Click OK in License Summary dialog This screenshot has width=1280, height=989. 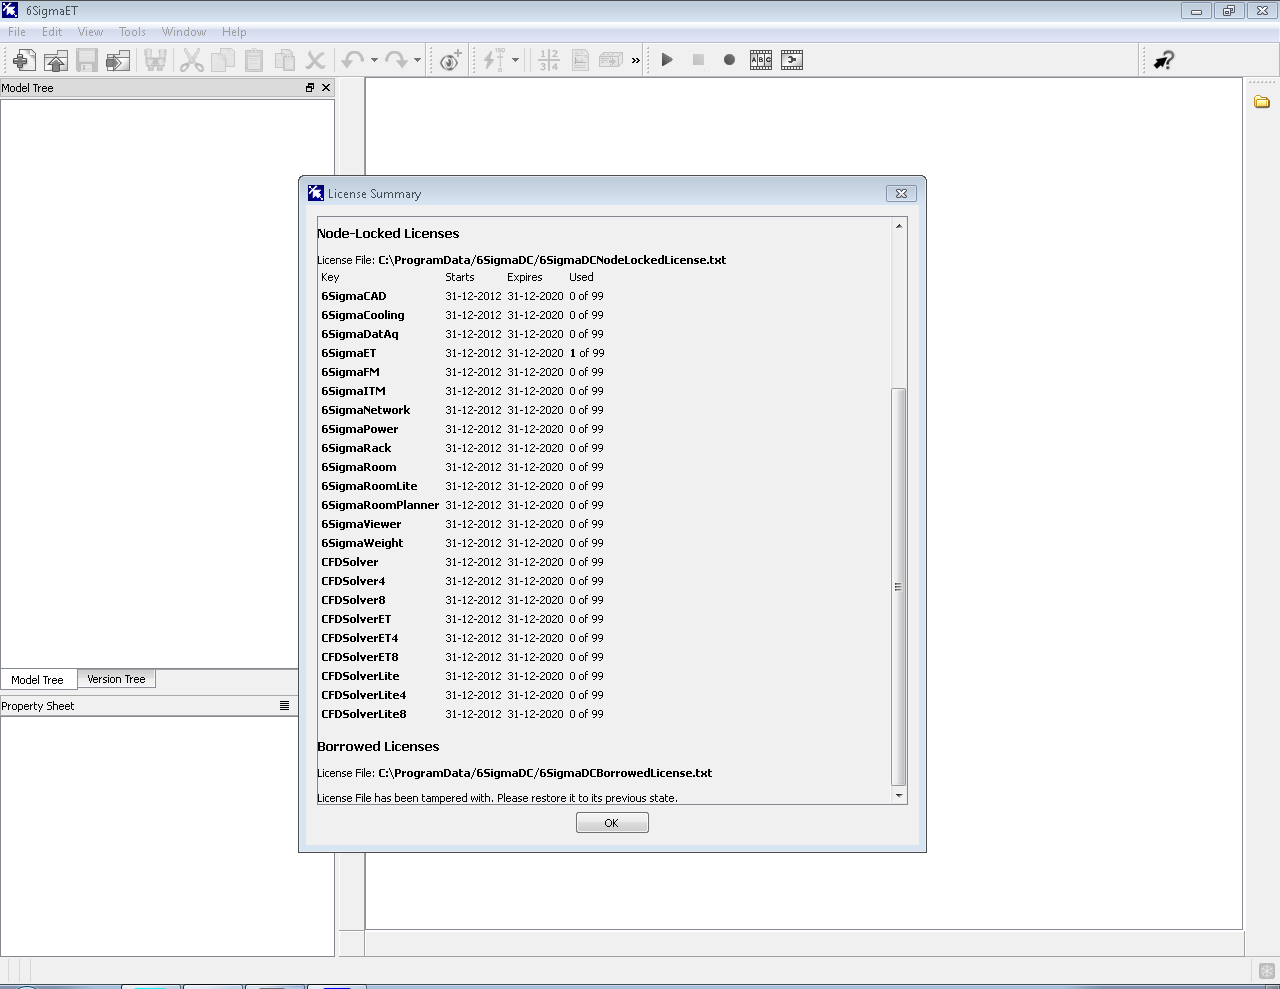[612, 823]
